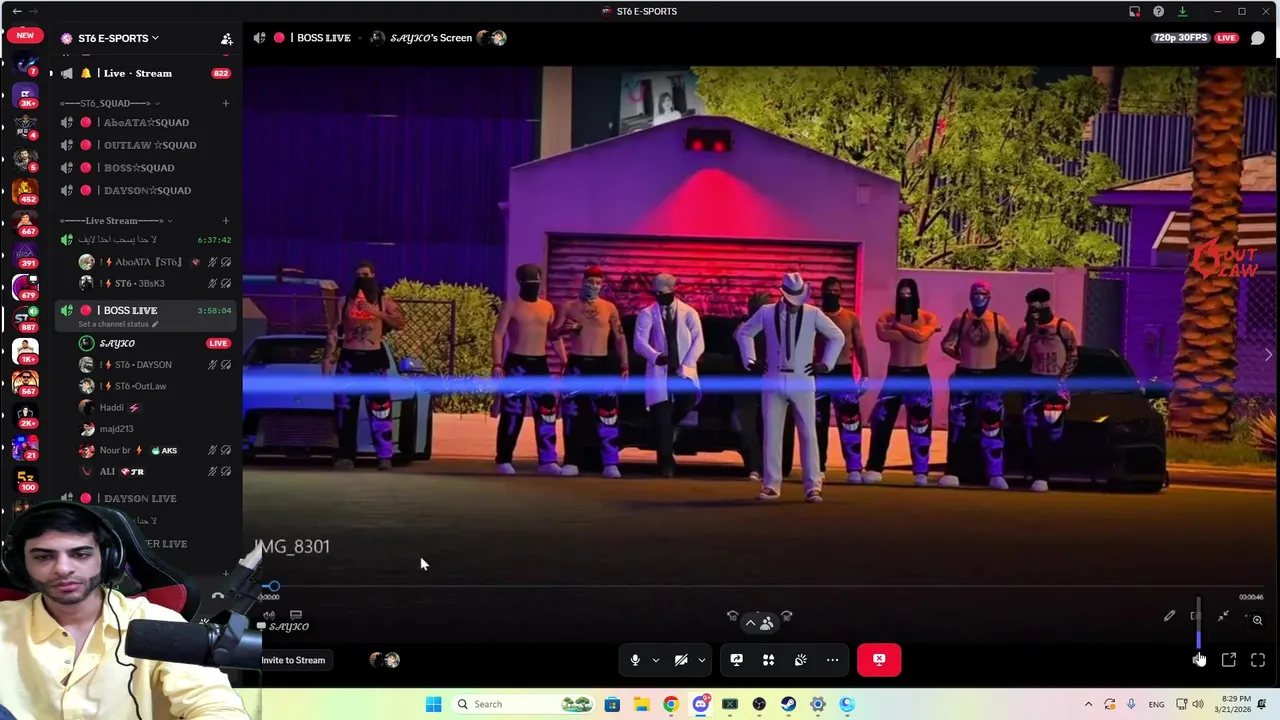Click the NEW badge atop server list
Screen dimensions: 1280x720
click(25, 35)
